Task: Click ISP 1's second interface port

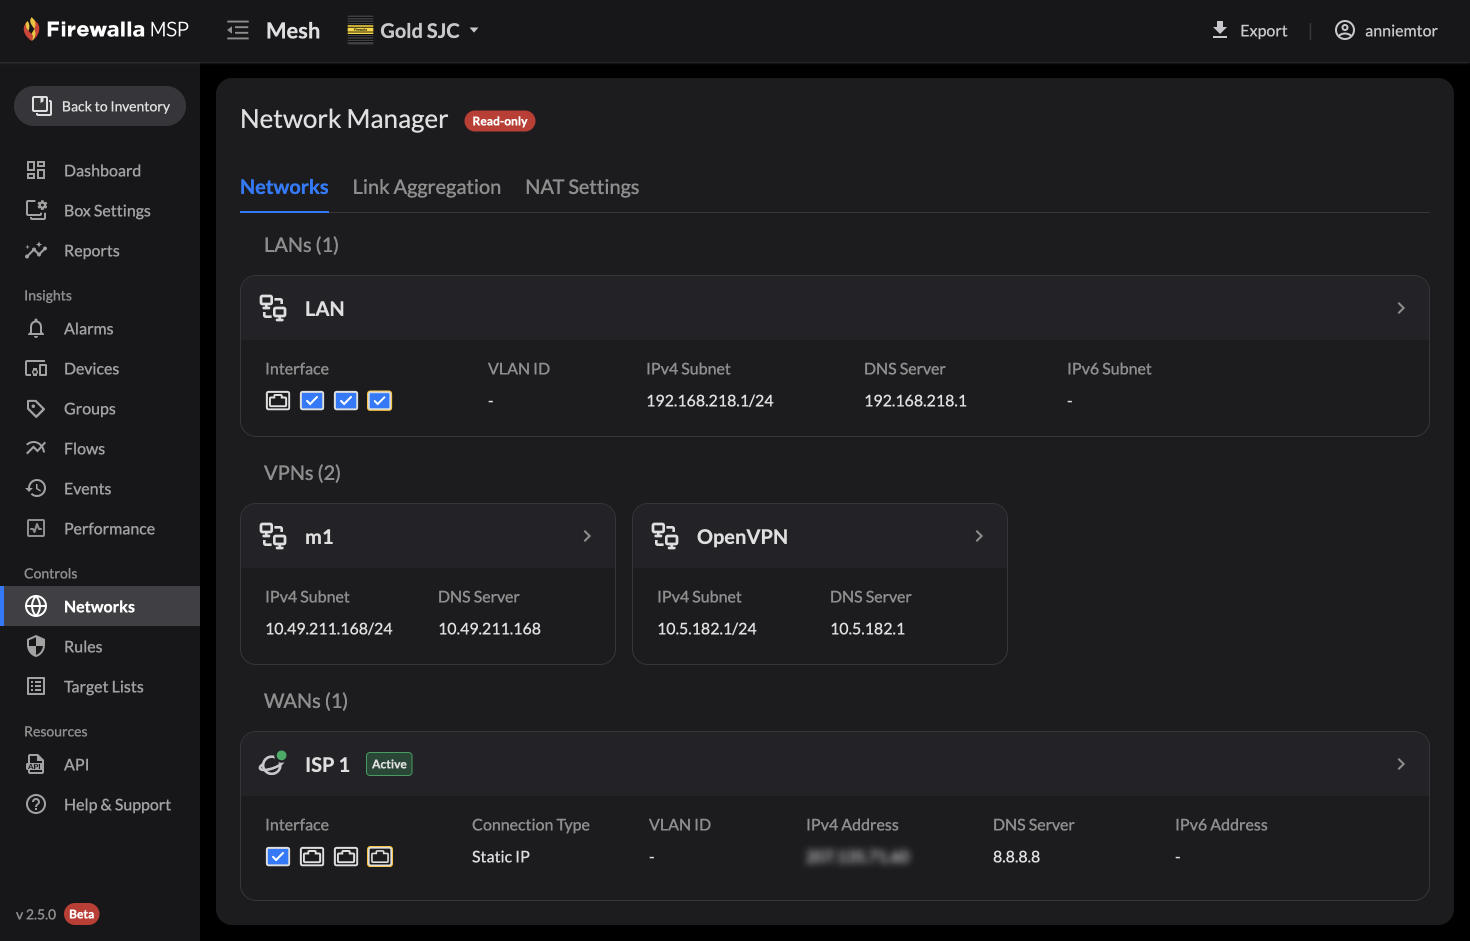Action: 312,857
